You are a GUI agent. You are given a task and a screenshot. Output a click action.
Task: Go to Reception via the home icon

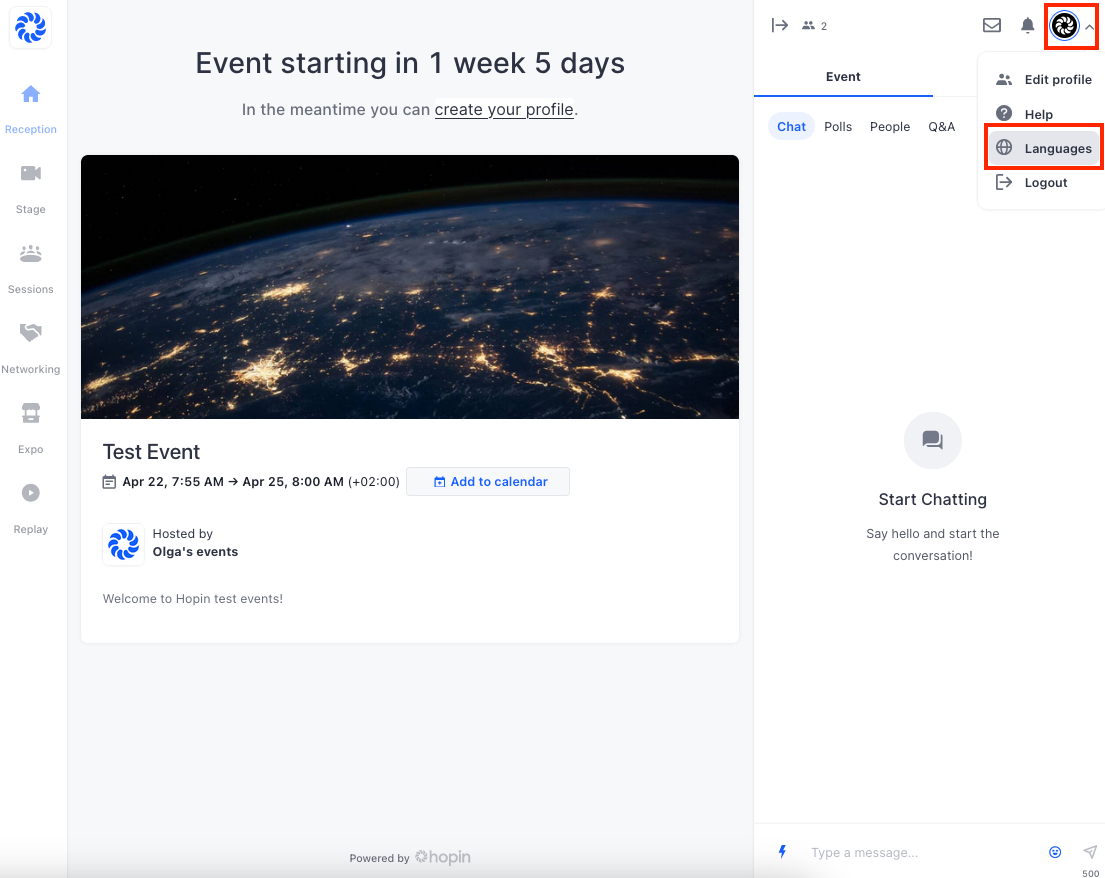click(30, 94)
